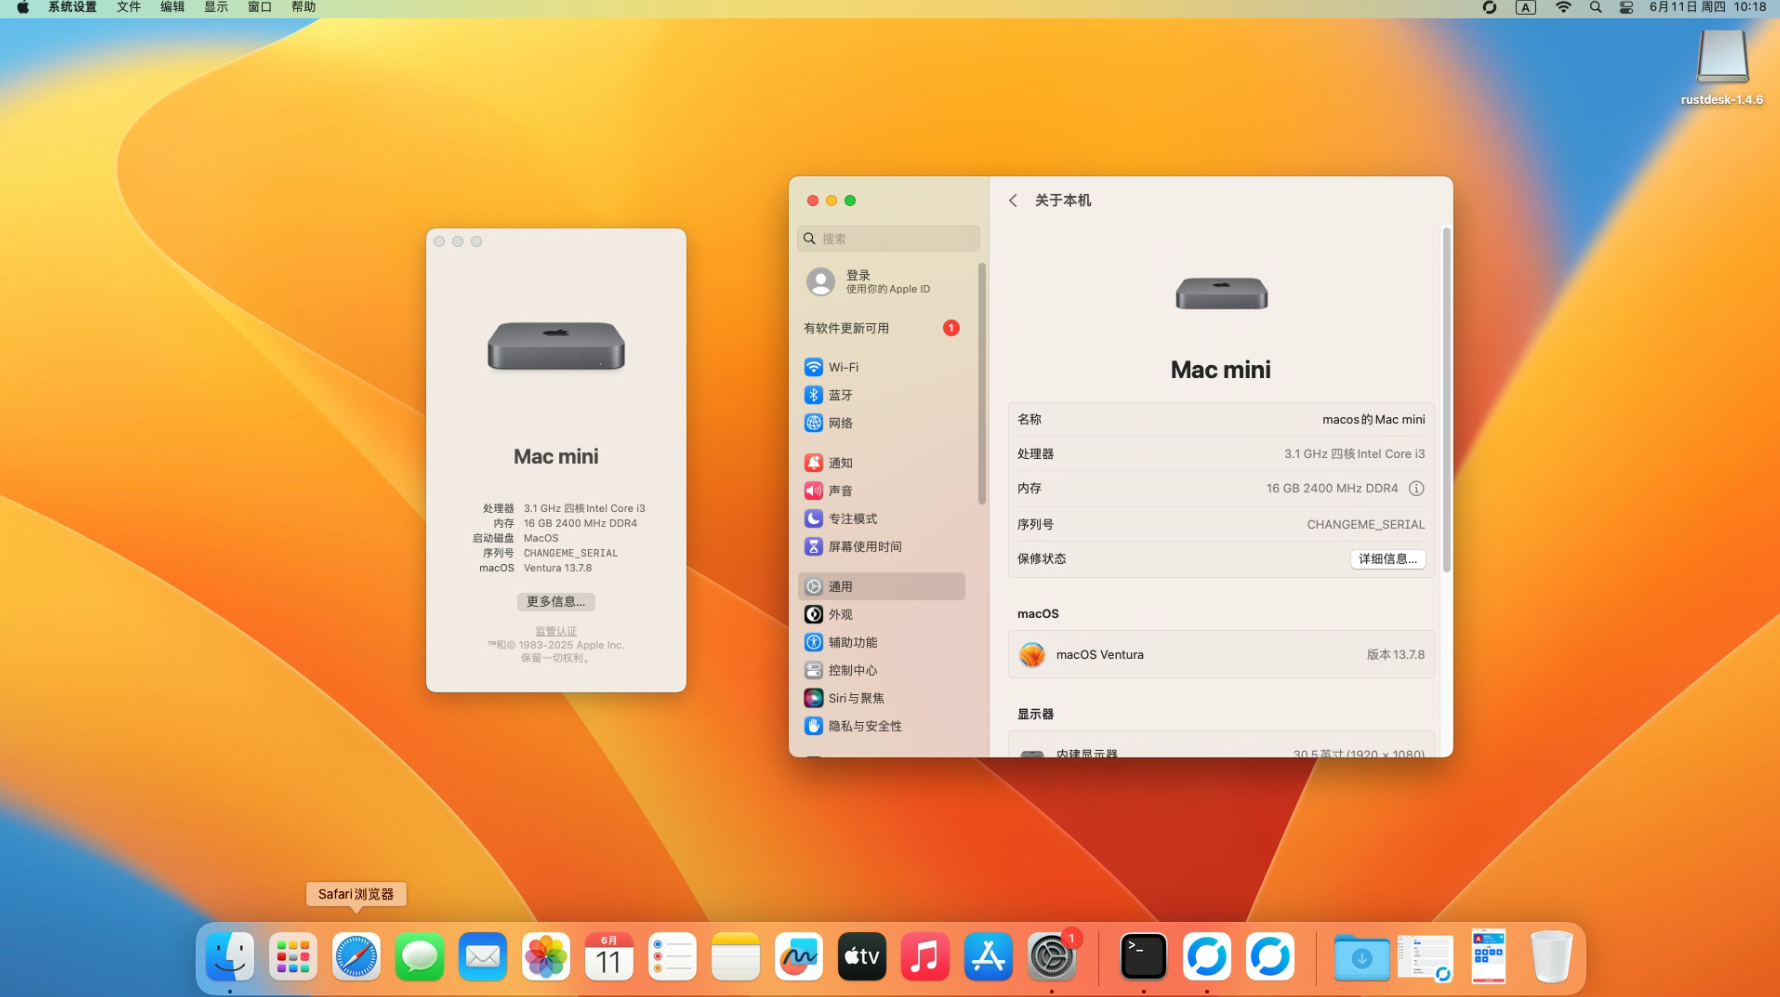This screenshot has height=997, width=1780.
Task: Open 辅助功能 settings in the sidebar
Action: [x=882, y=643]
